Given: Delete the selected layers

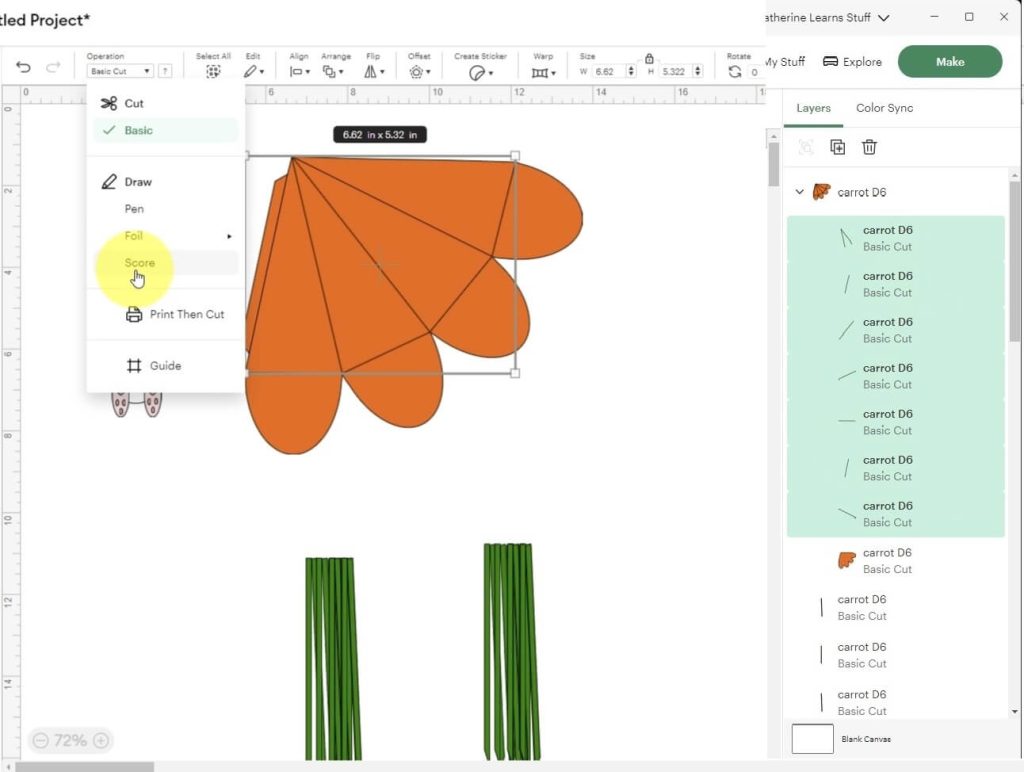Looking at the screenshot, I should pos(869,147).
